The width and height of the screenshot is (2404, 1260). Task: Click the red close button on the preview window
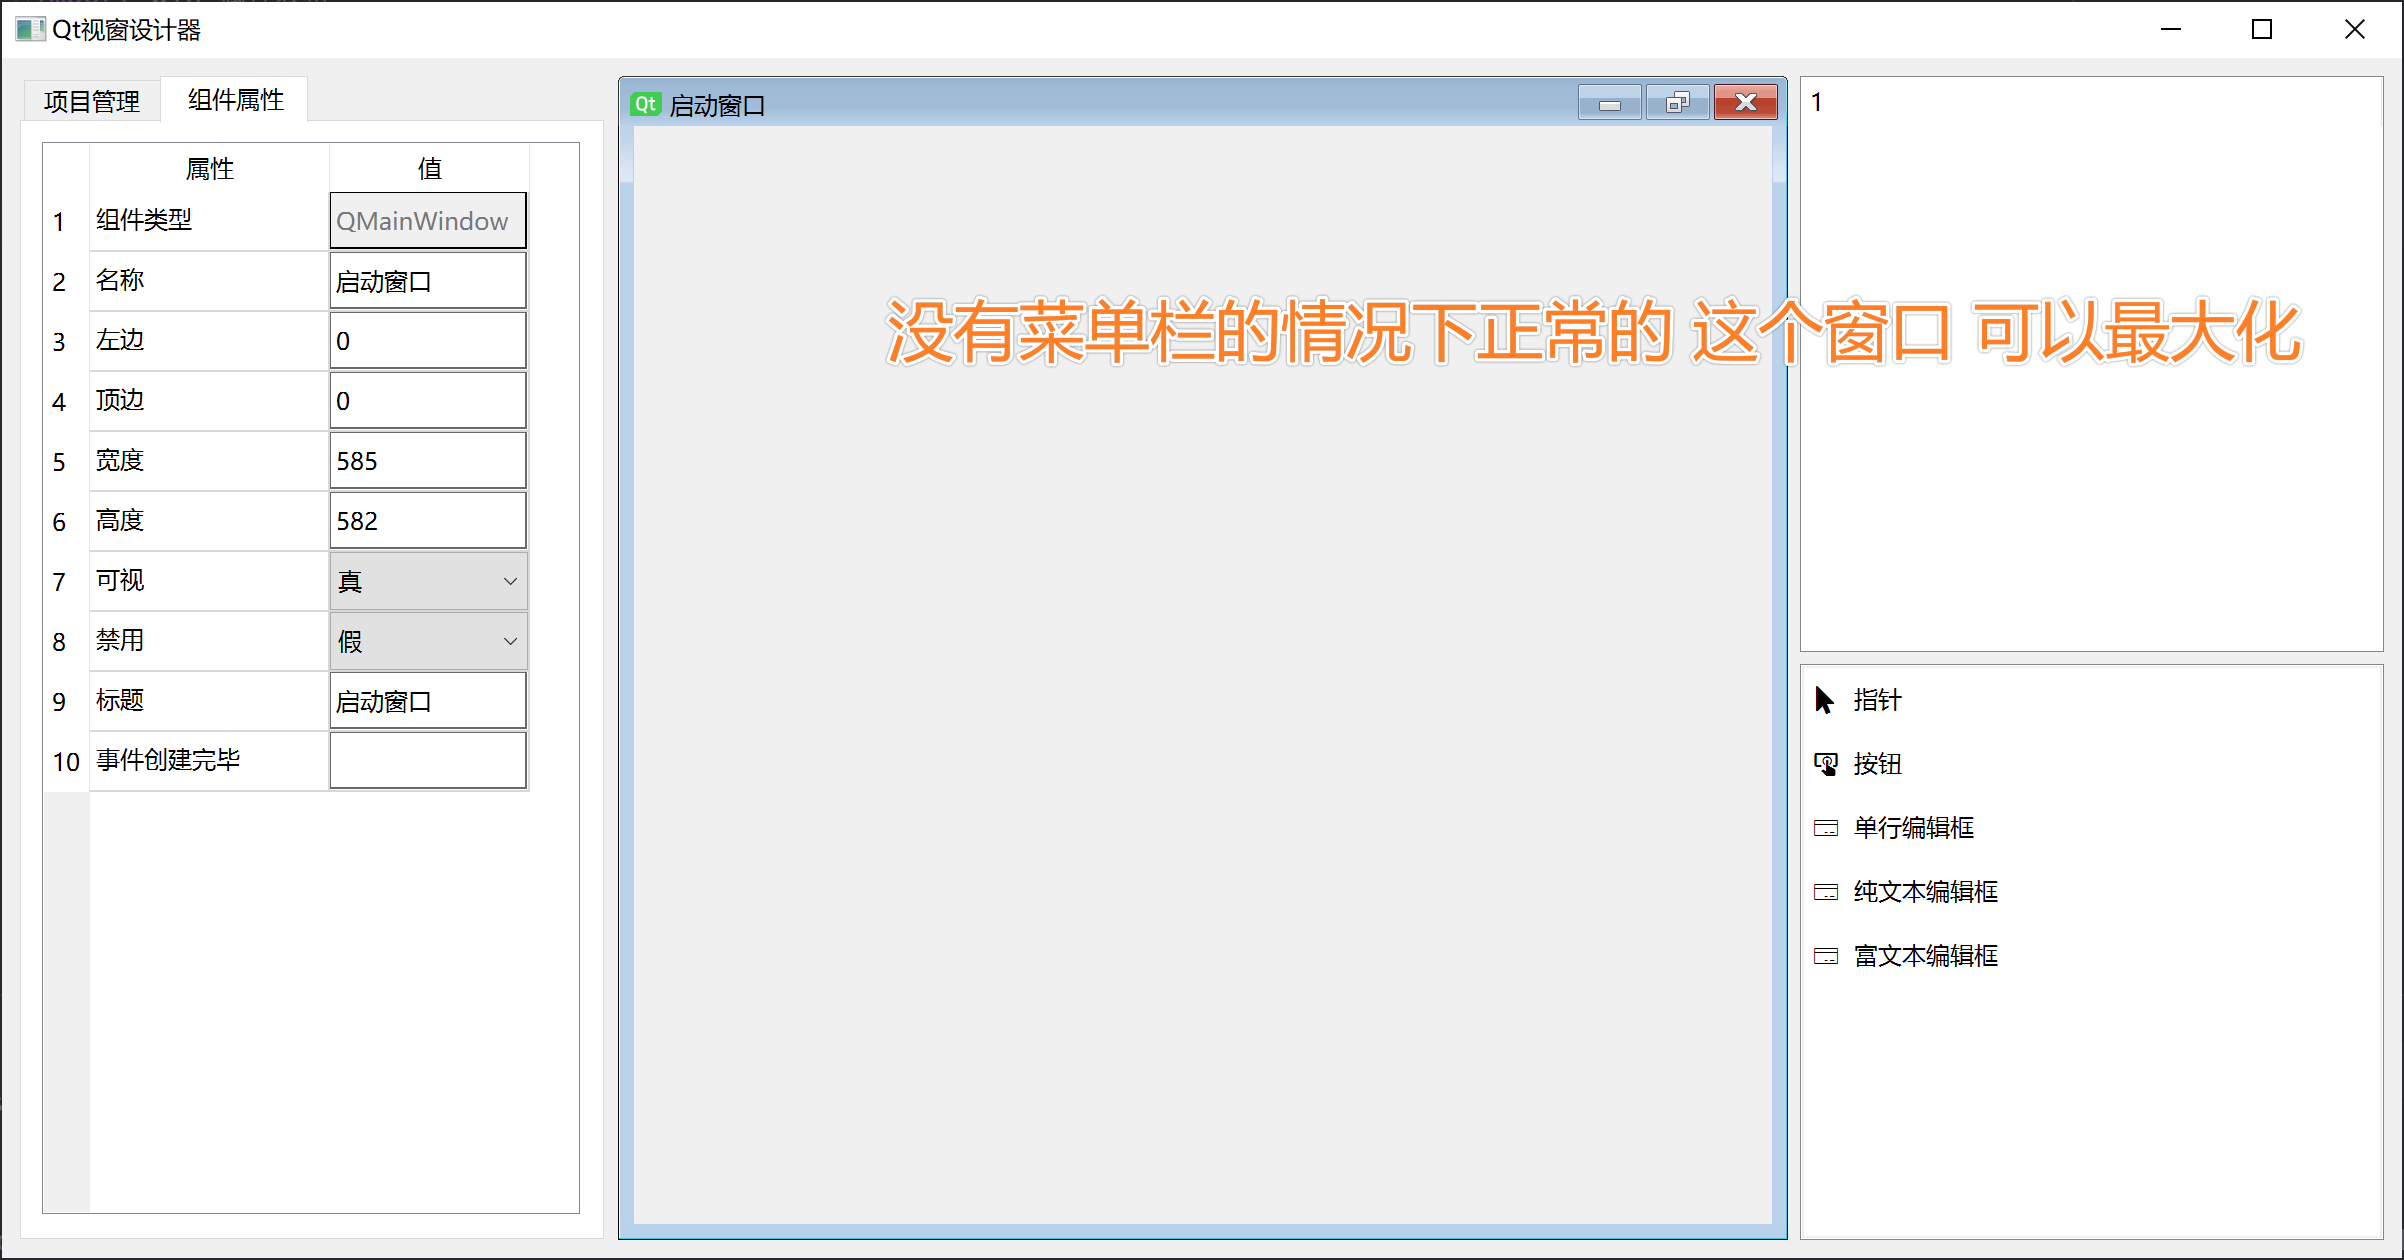[x=1745, y=101]
